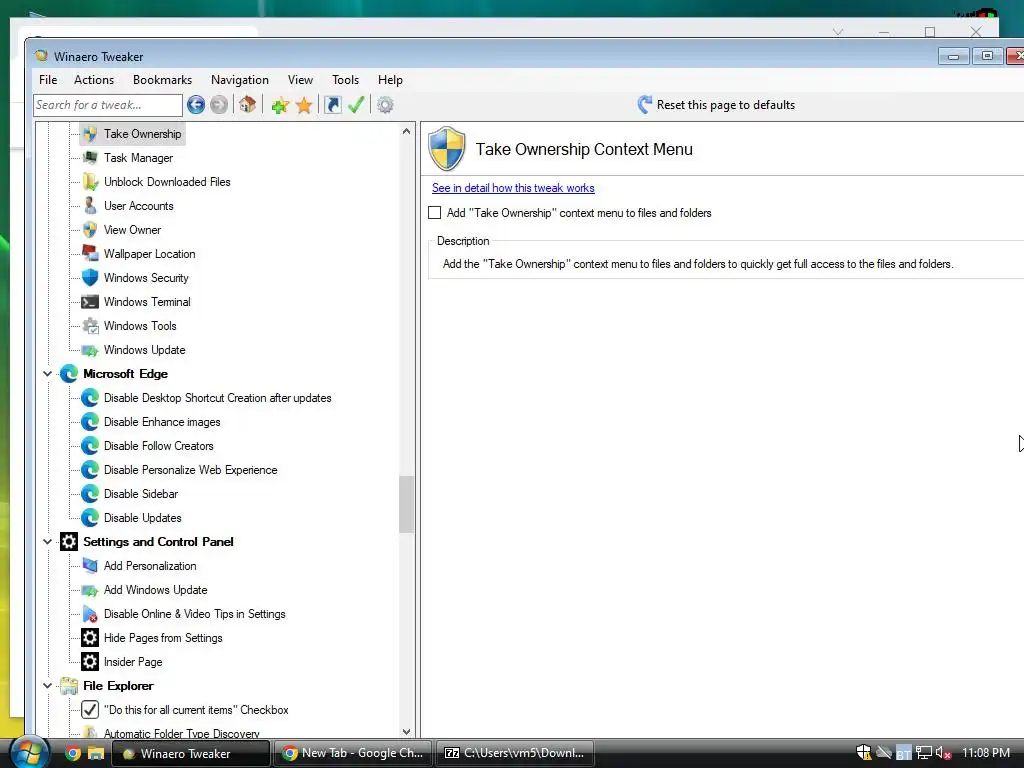Click the network tray icon
The image size is (1024, 768).
923,753
